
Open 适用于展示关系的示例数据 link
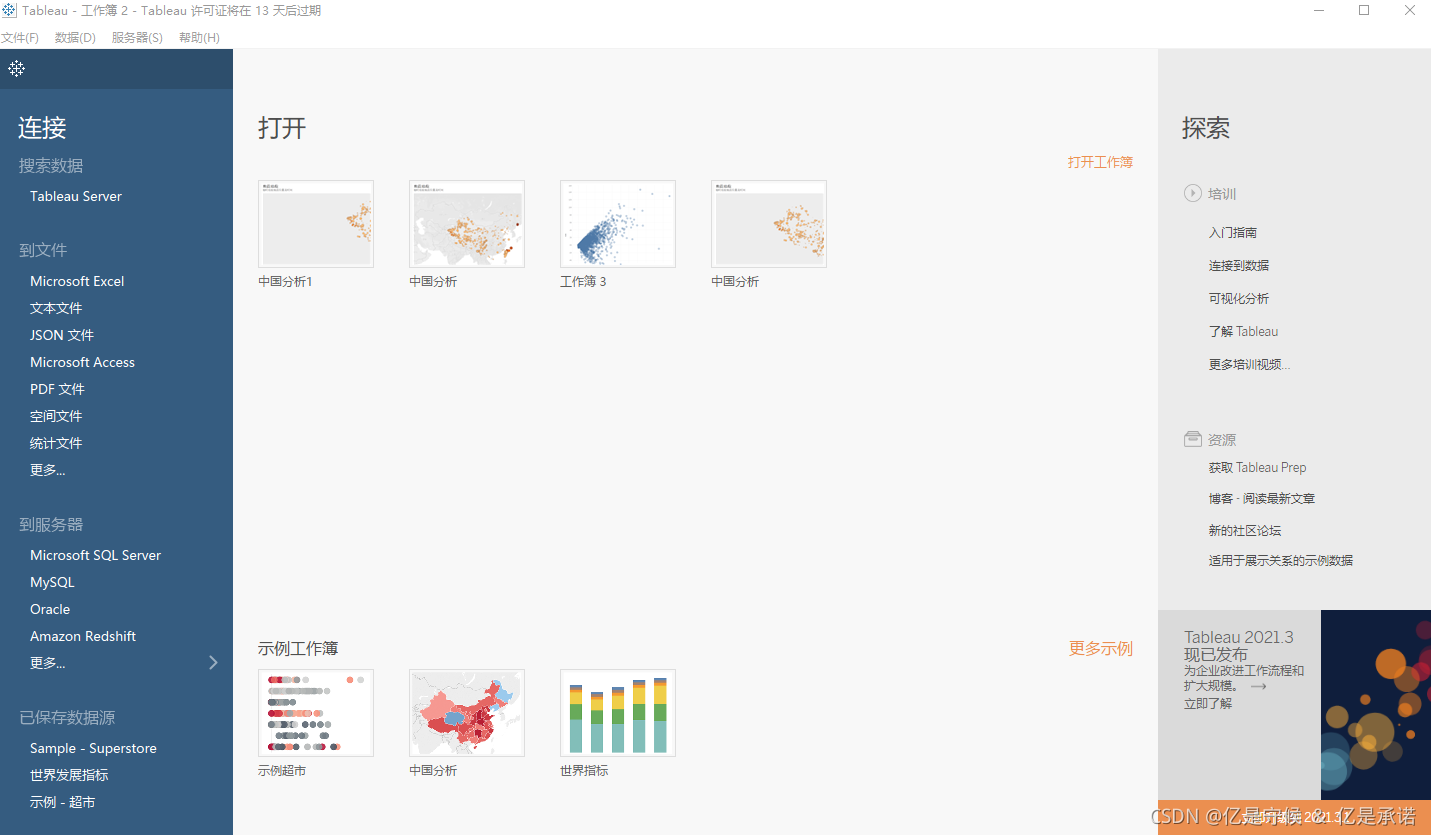1280,561
